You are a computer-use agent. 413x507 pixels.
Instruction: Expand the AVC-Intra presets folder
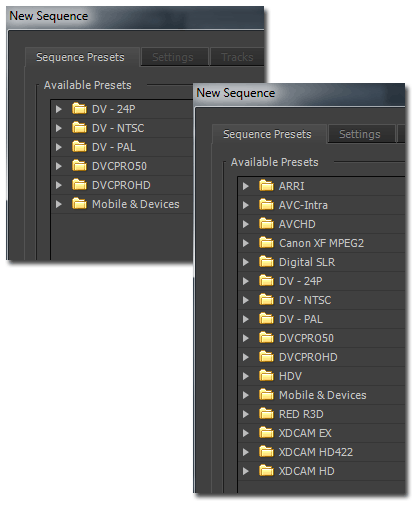246,205
